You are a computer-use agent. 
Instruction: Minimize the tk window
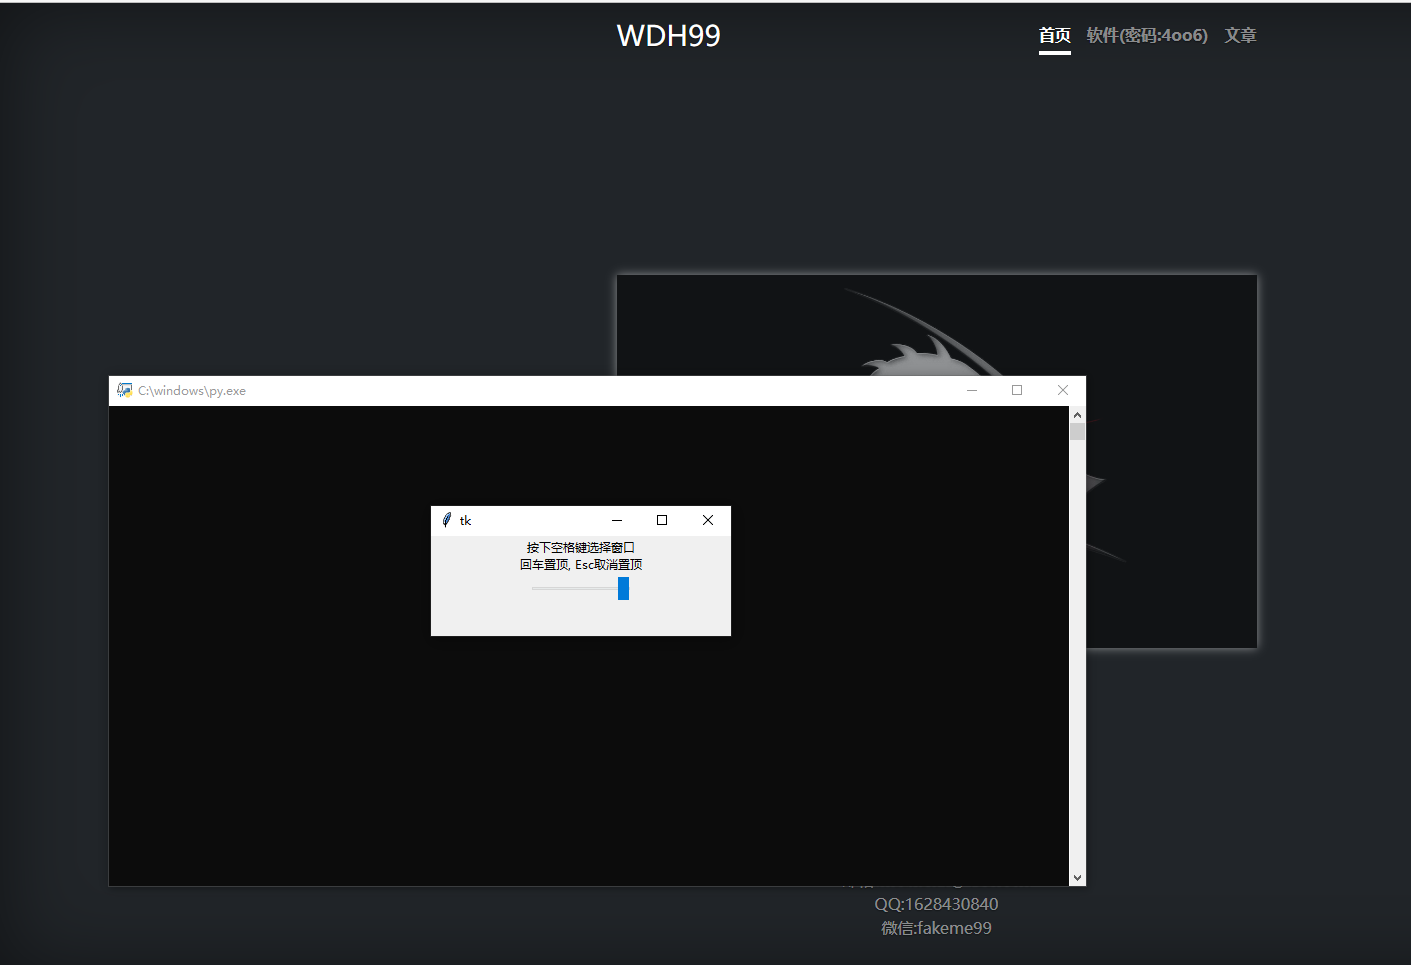(617, 520)
